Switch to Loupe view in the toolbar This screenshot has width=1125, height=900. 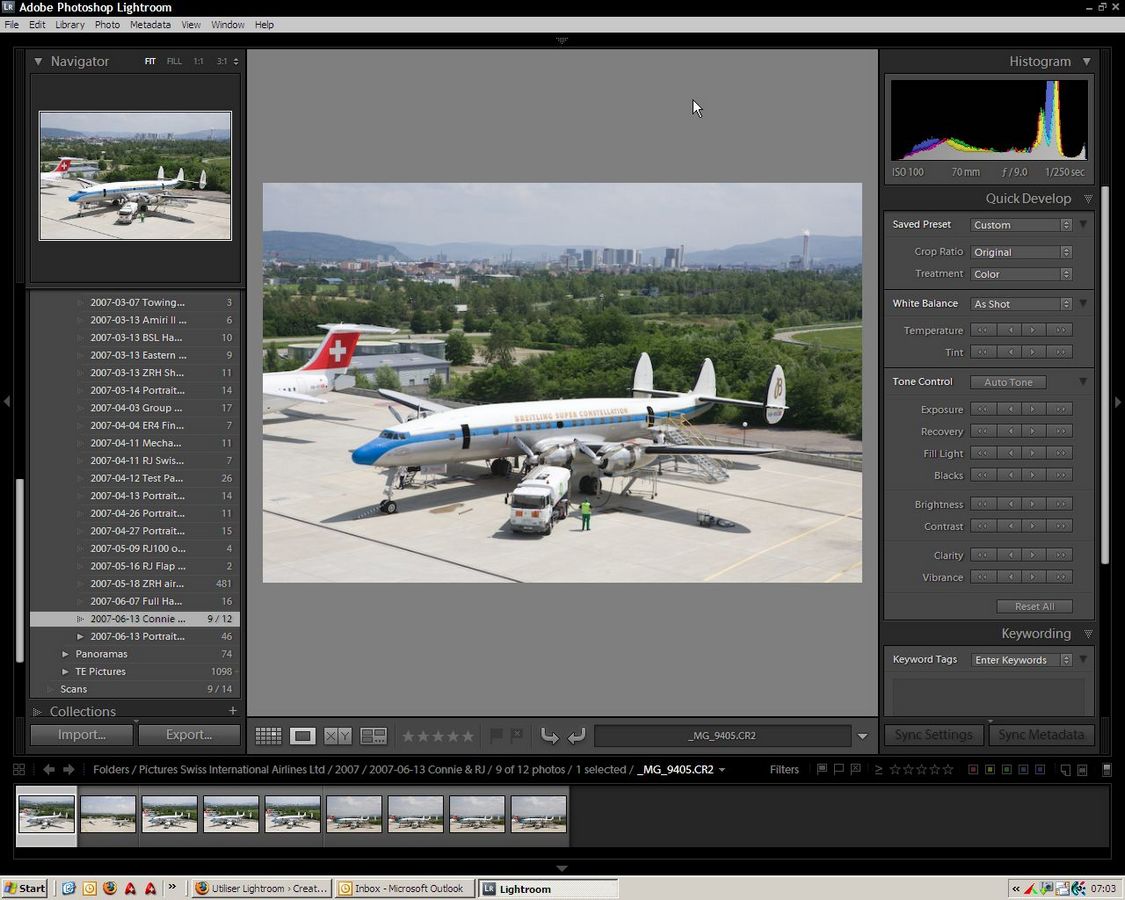click(303, 736)
